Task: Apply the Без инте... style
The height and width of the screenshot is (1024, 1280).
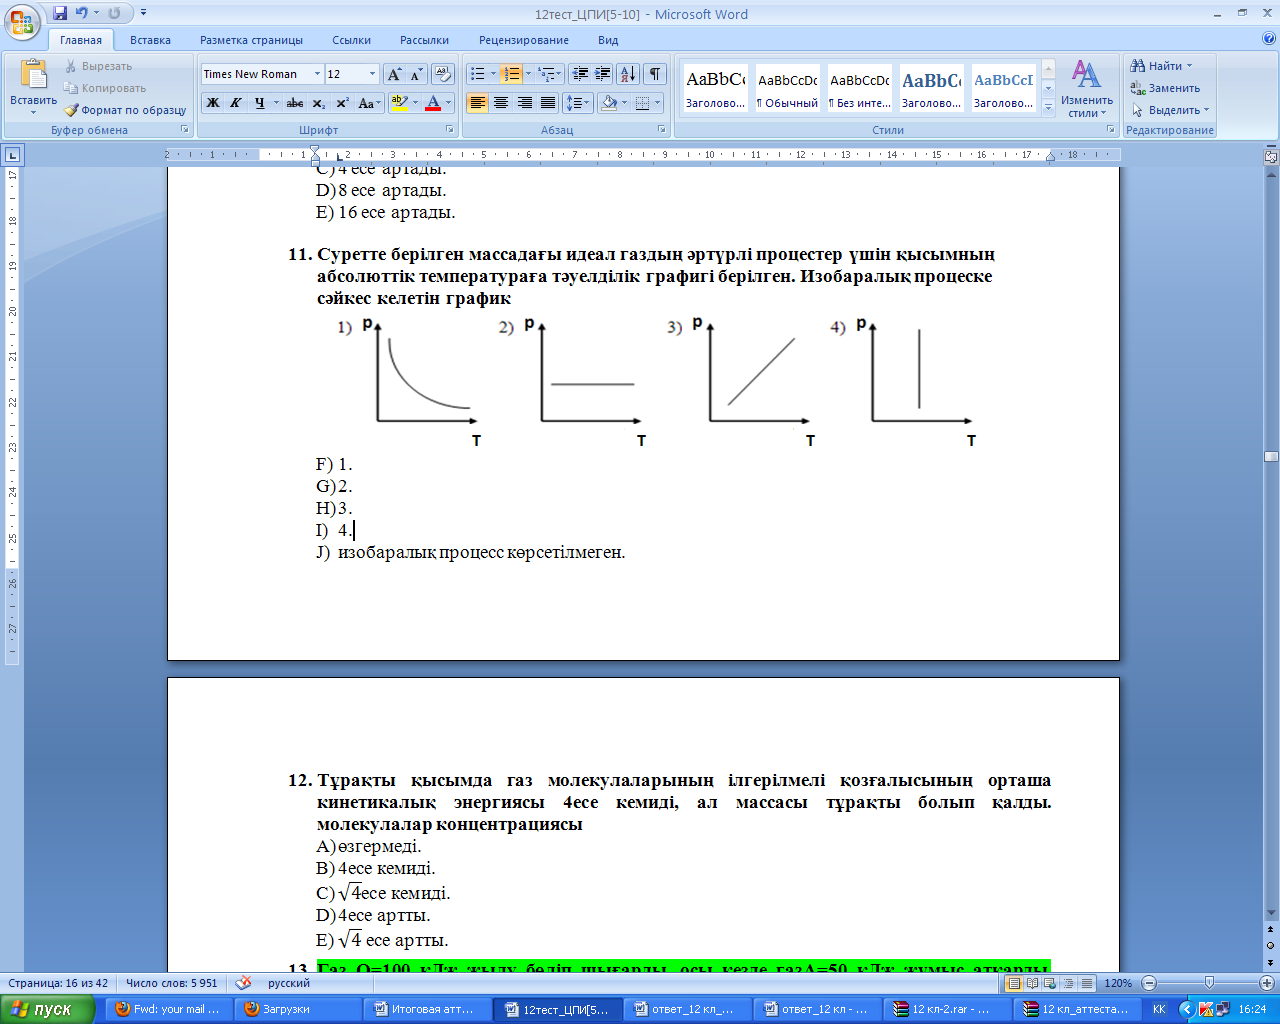Action: coord(859,90)
